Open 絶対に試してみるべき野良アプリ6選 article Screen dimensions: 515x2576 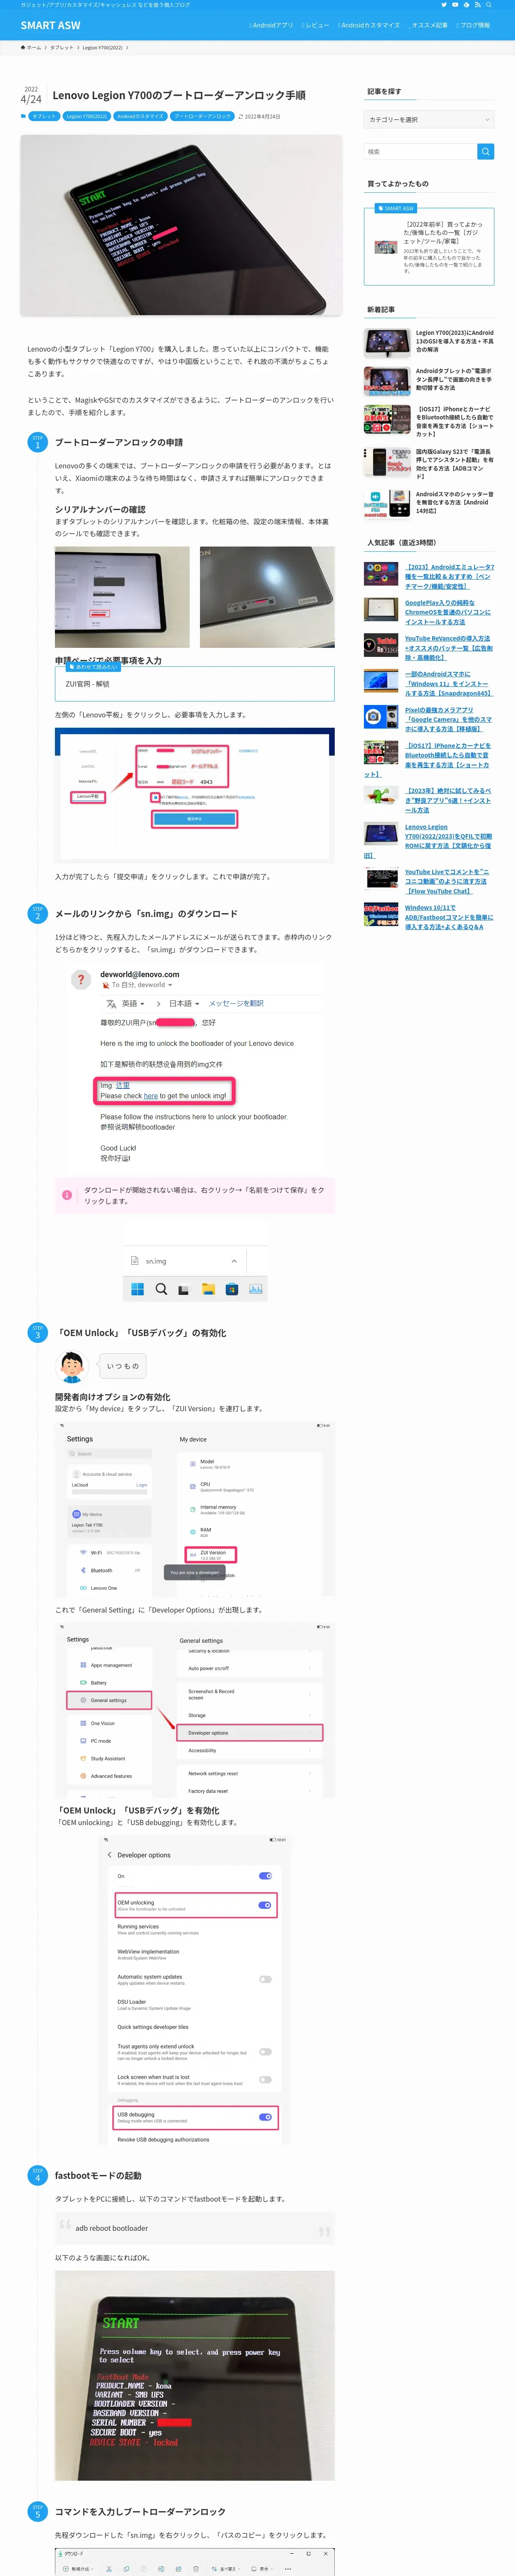pyautogui.click(x=448, y=800)
